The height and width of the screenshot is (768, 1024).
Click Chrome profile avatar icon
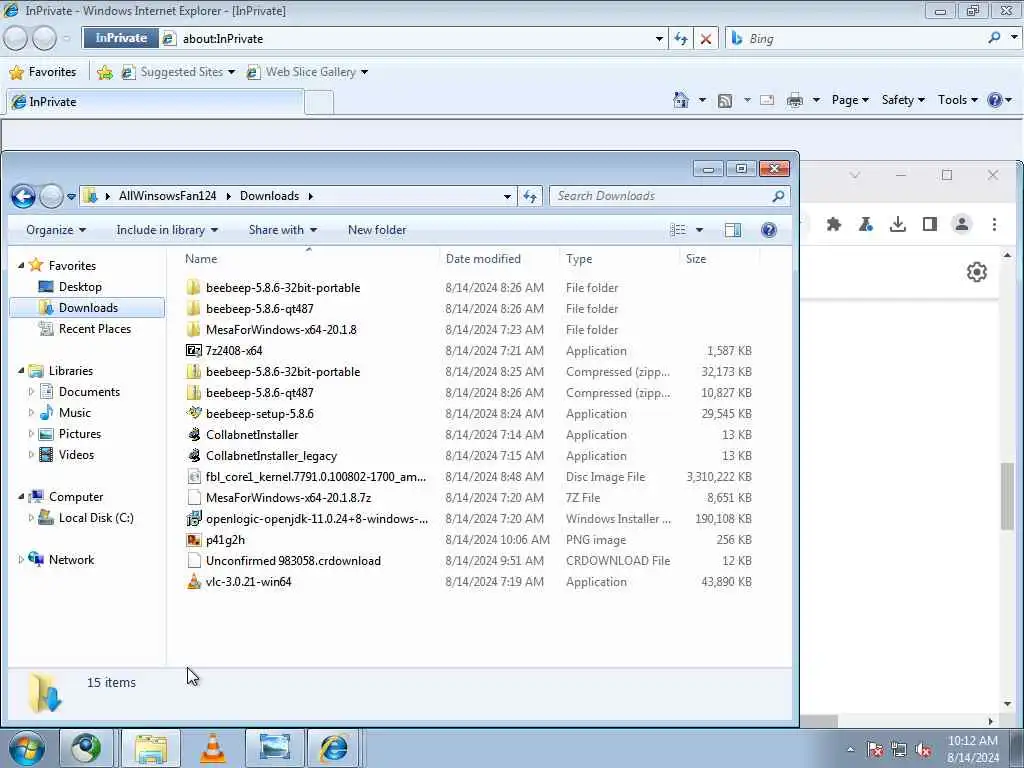tap(961, 225)
